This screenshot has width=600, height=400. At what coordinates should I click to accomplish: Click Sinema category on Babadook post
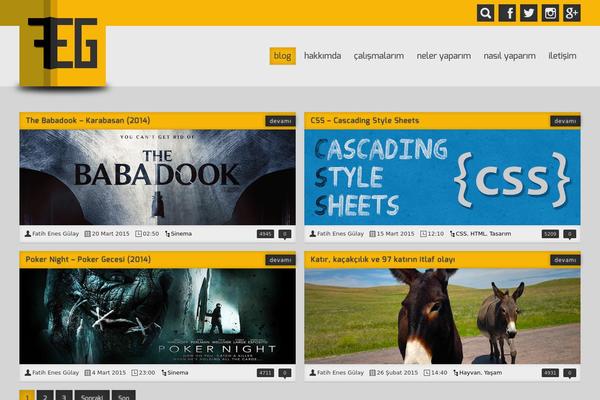click(181, 233)
